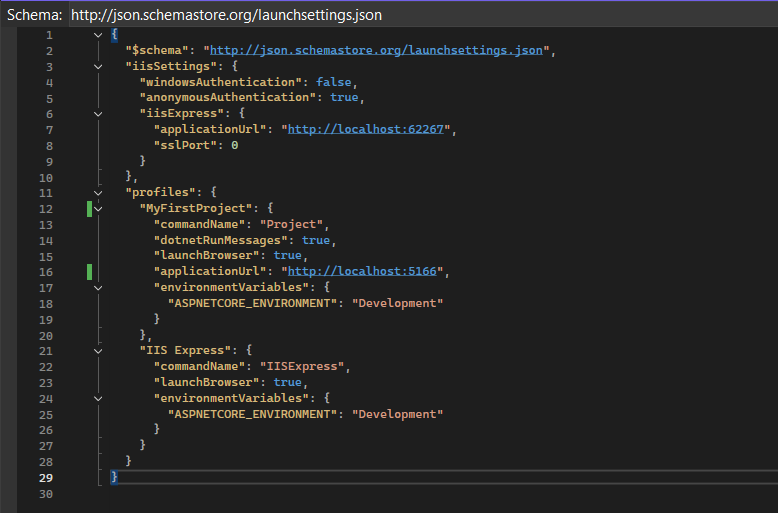
Task: Collapse the iisExpress block
Action: tap(98, 114)
